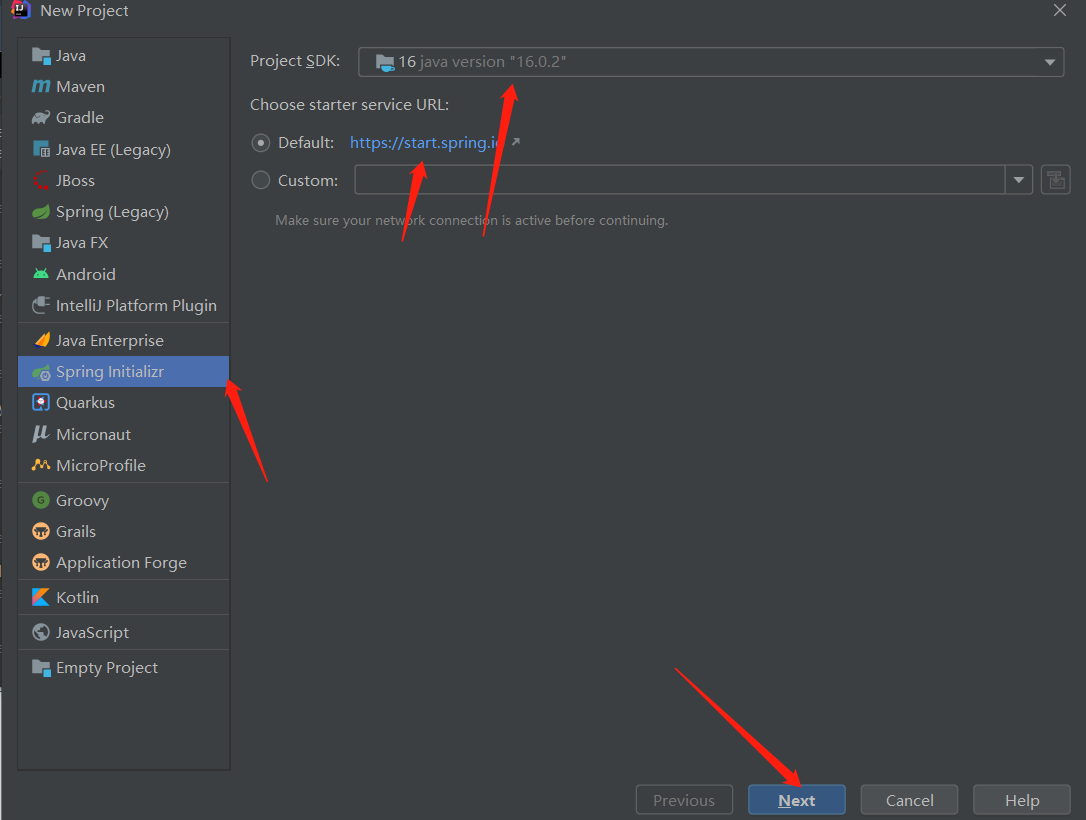This screenshot has width=1086, height=820.
Task: Choose Micronaut generator
Action: [x=123, y=434]
